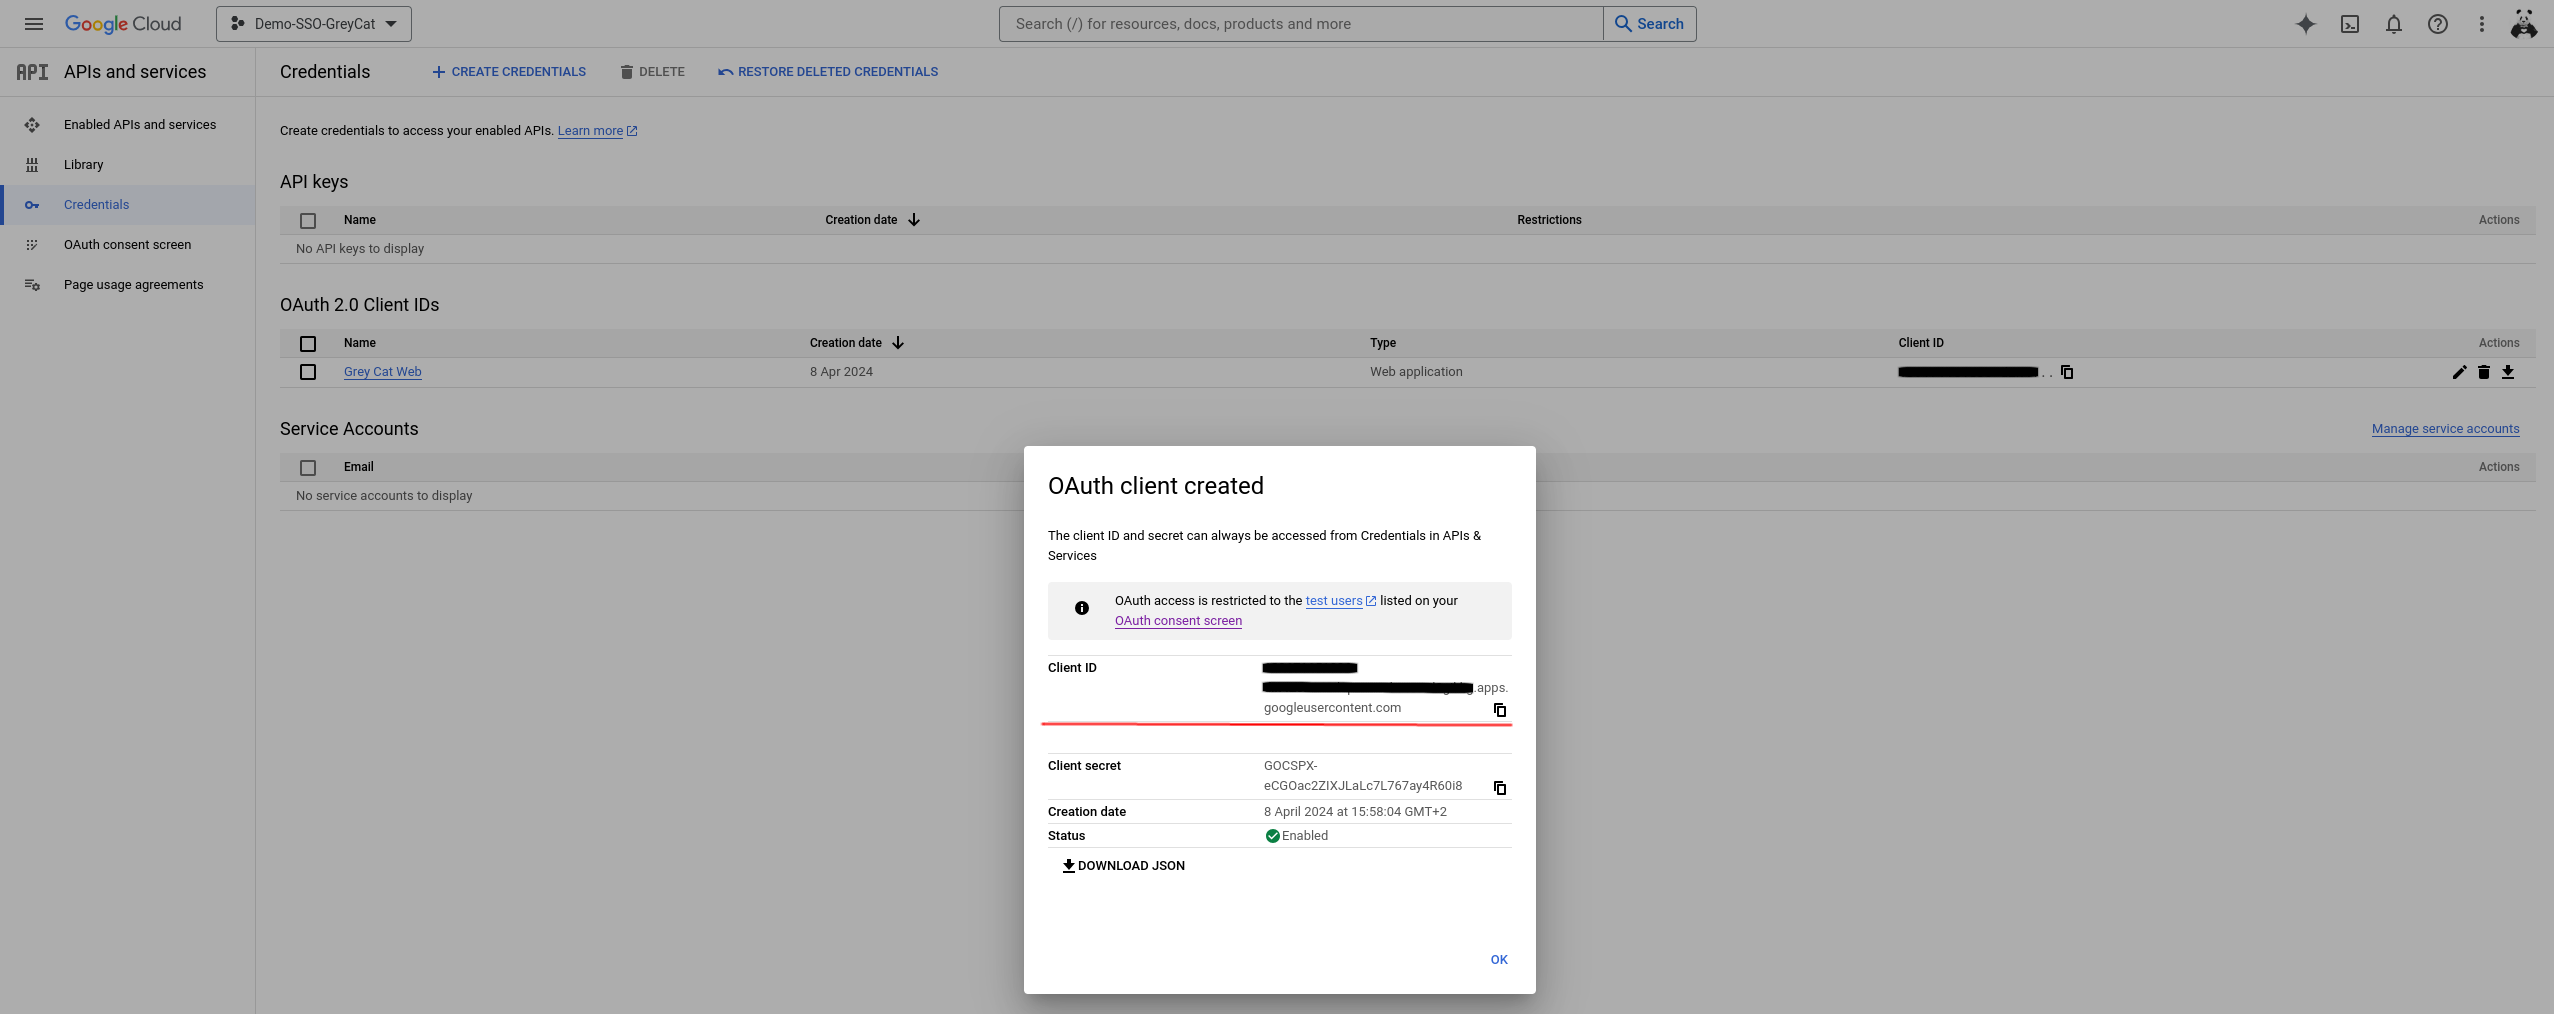Viewport: 2554px width, 1014px height.
Task: Copy the Client ID in the dialog
Action: point(1500,710)
